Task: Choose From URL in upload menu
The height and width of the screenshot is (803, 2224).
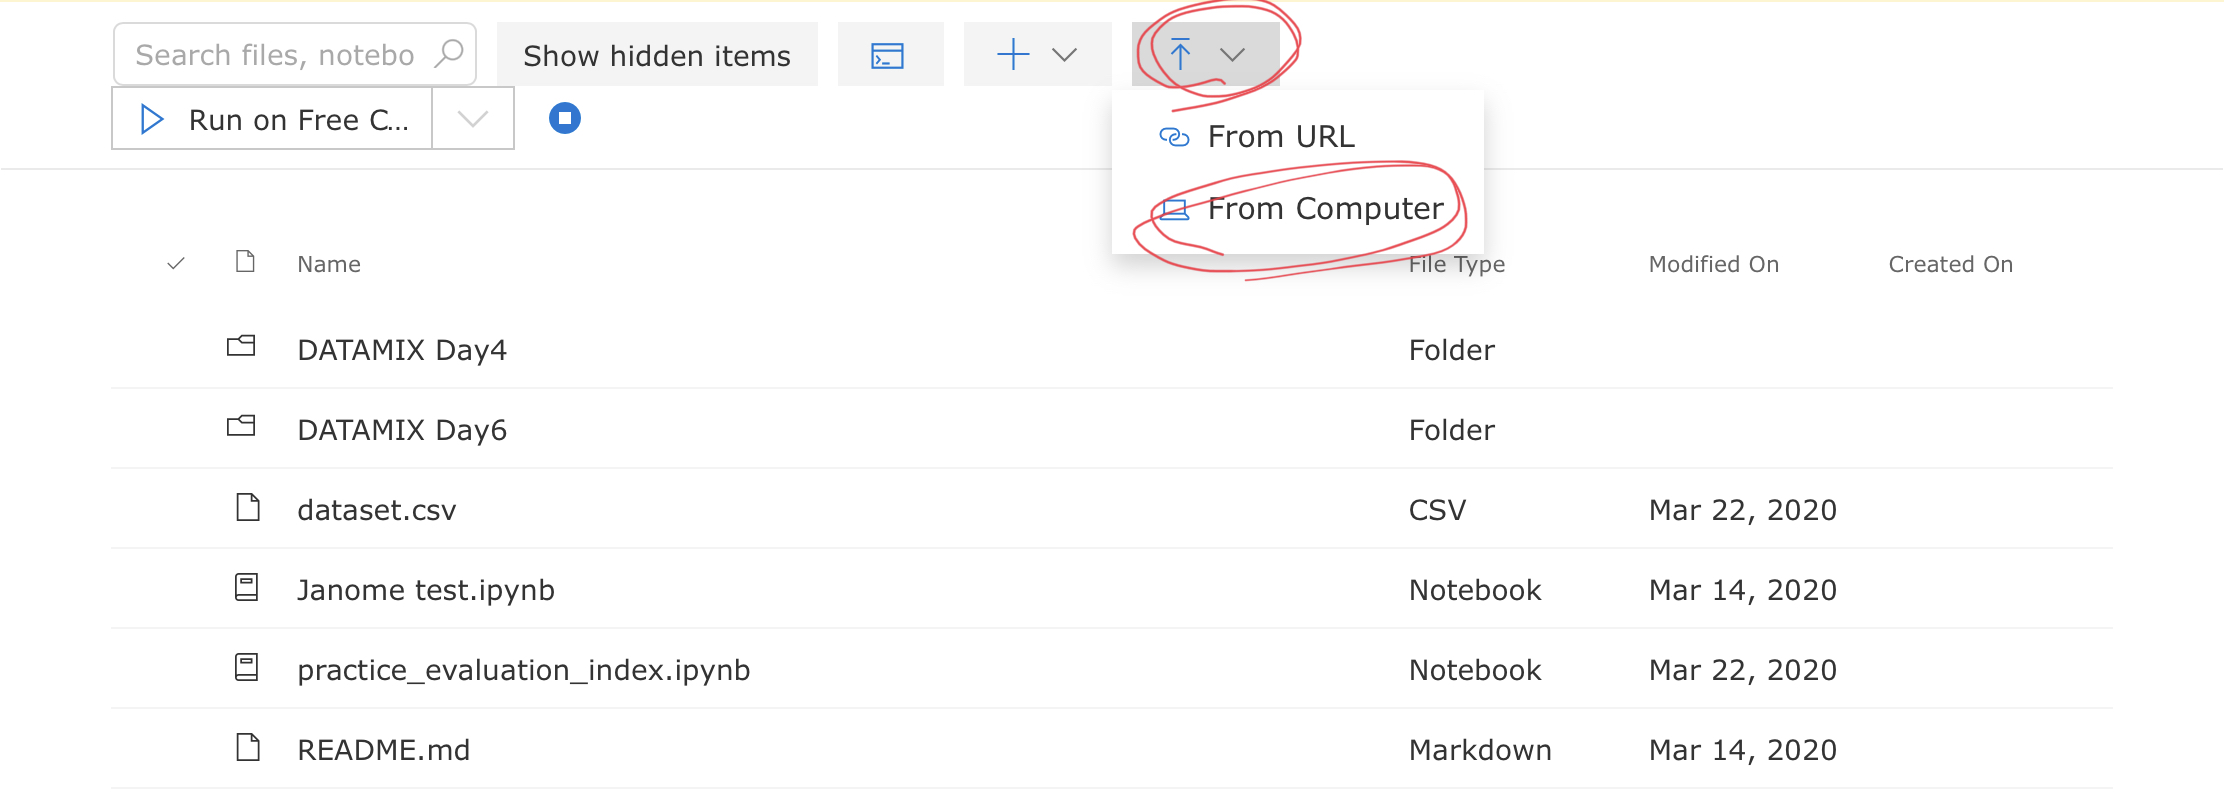Action: (1281, 136)
